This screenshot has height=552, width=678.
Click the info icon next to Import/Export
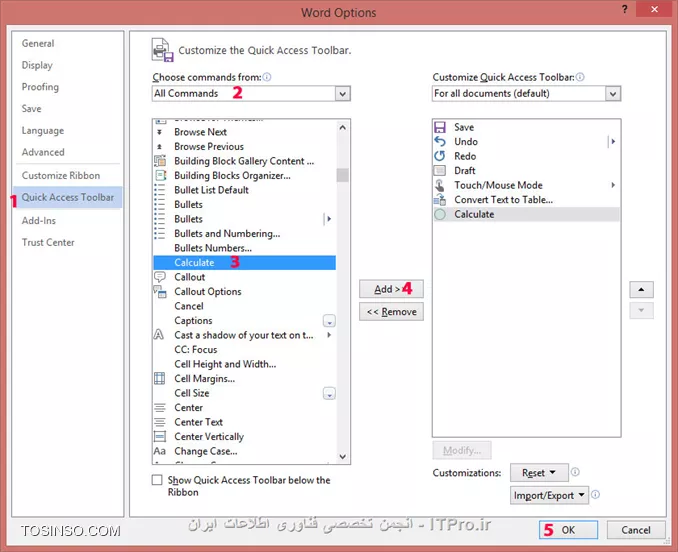click(x=595, y=495)
